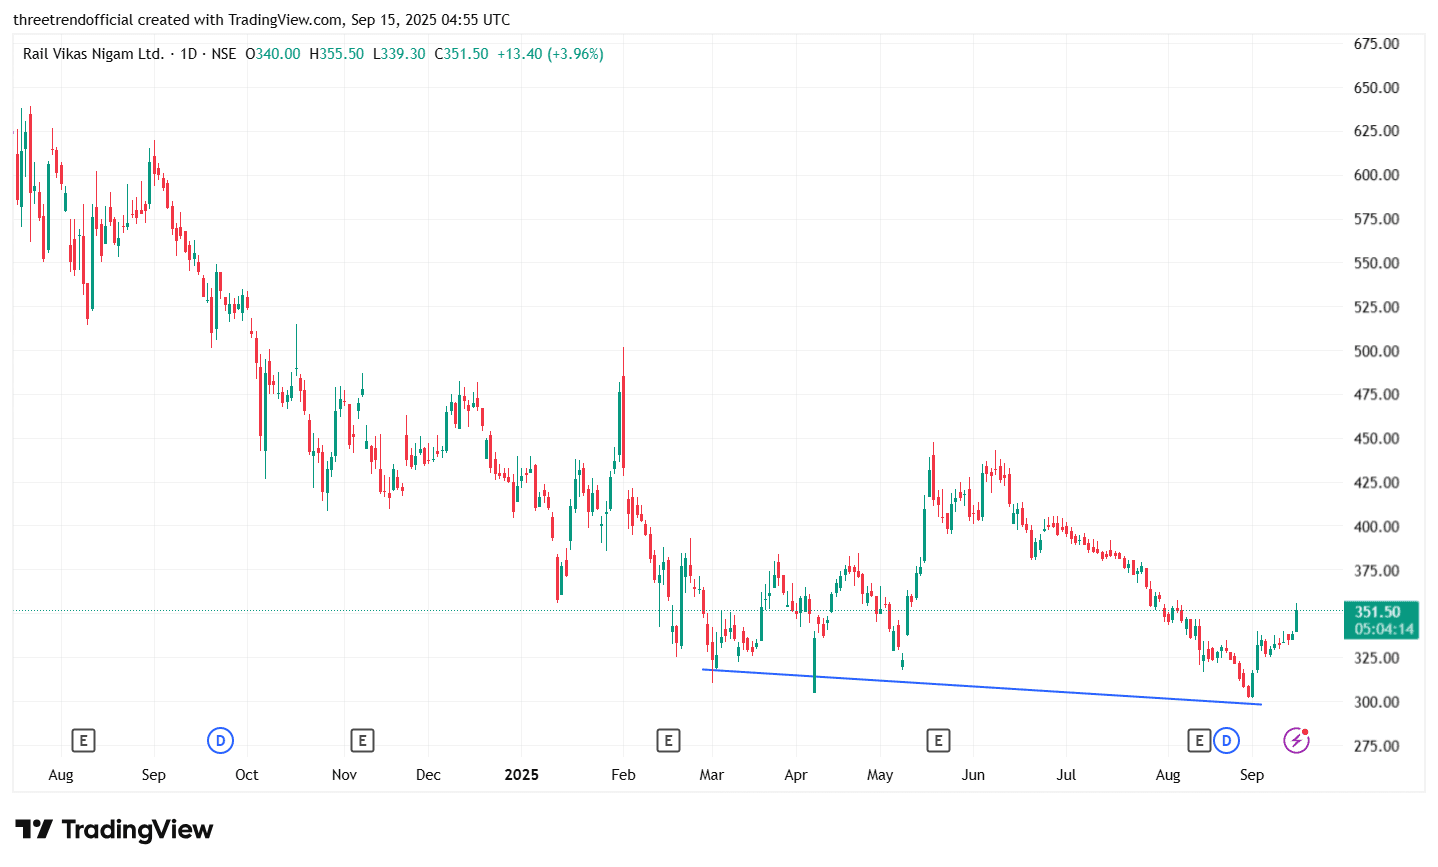
Task: Click the 300.00 price axis label
Action: pyautogui.click(x=1377, y=702)
